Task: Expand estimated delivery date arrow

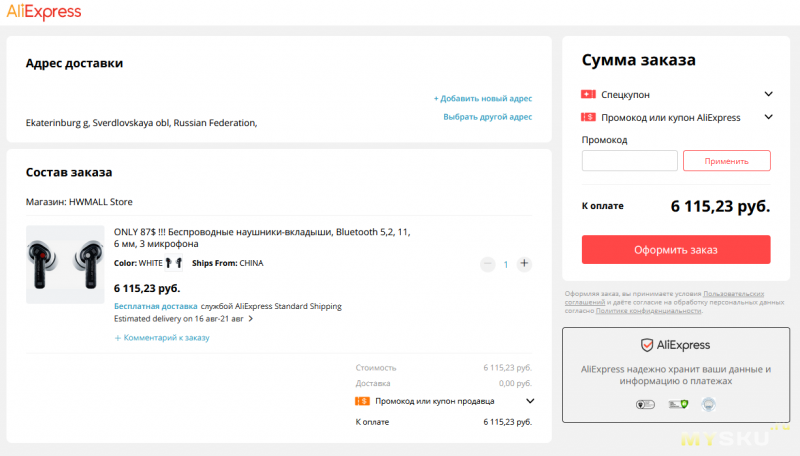Action: click(x=251, y=319)
